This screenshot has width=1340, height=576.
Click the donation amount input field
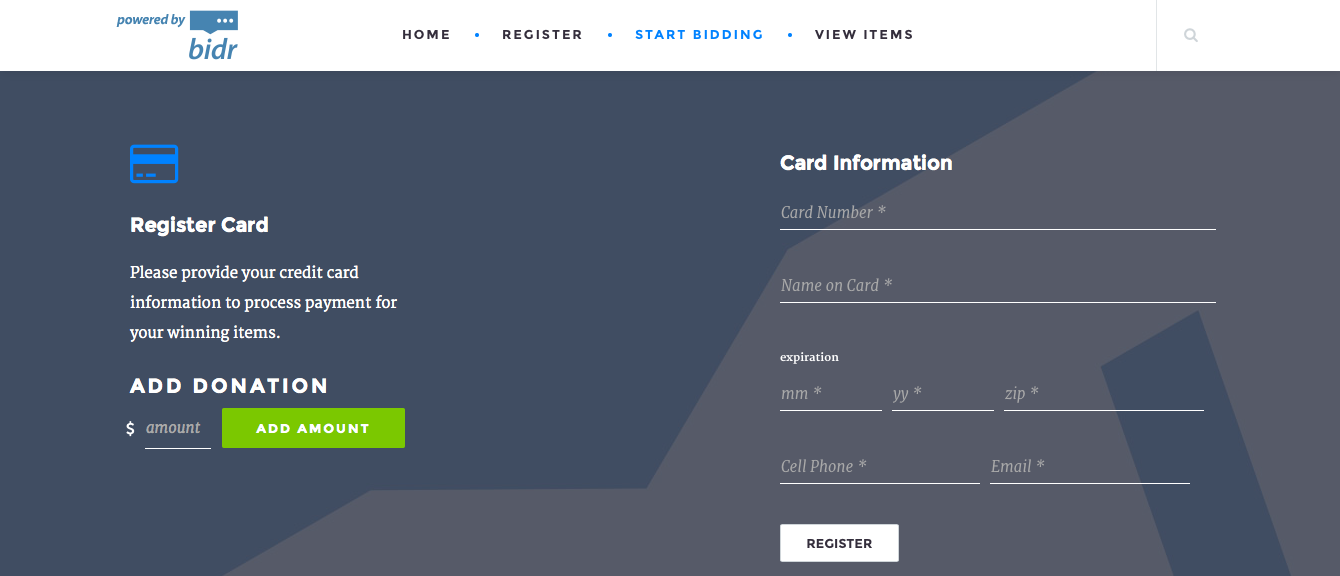click(178, 428)
